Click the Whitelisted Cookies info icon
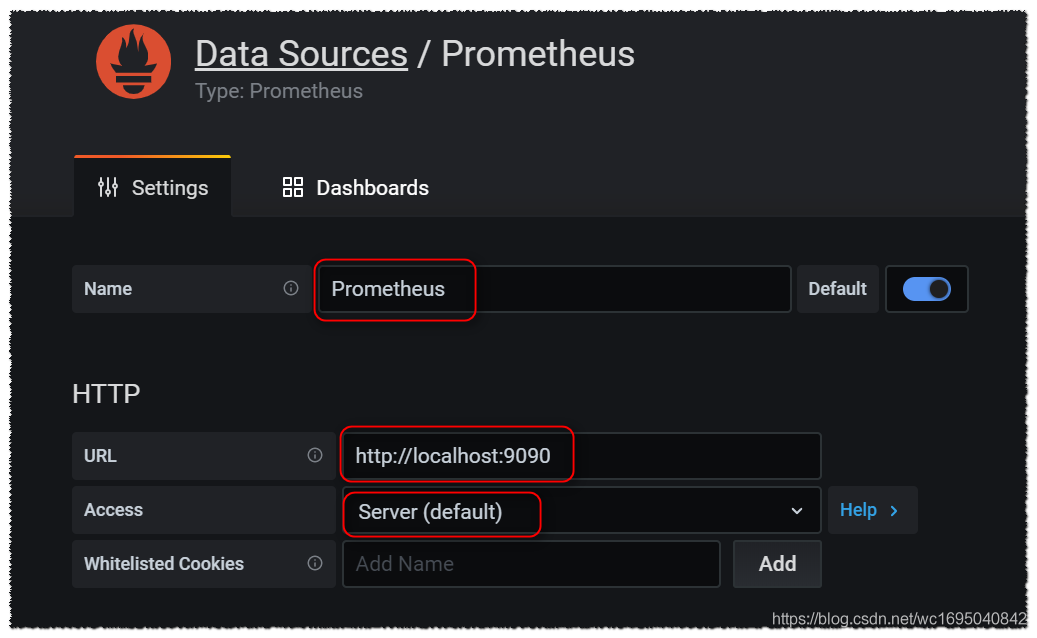The image size is (1037, 638). click(x=315, y=563)
